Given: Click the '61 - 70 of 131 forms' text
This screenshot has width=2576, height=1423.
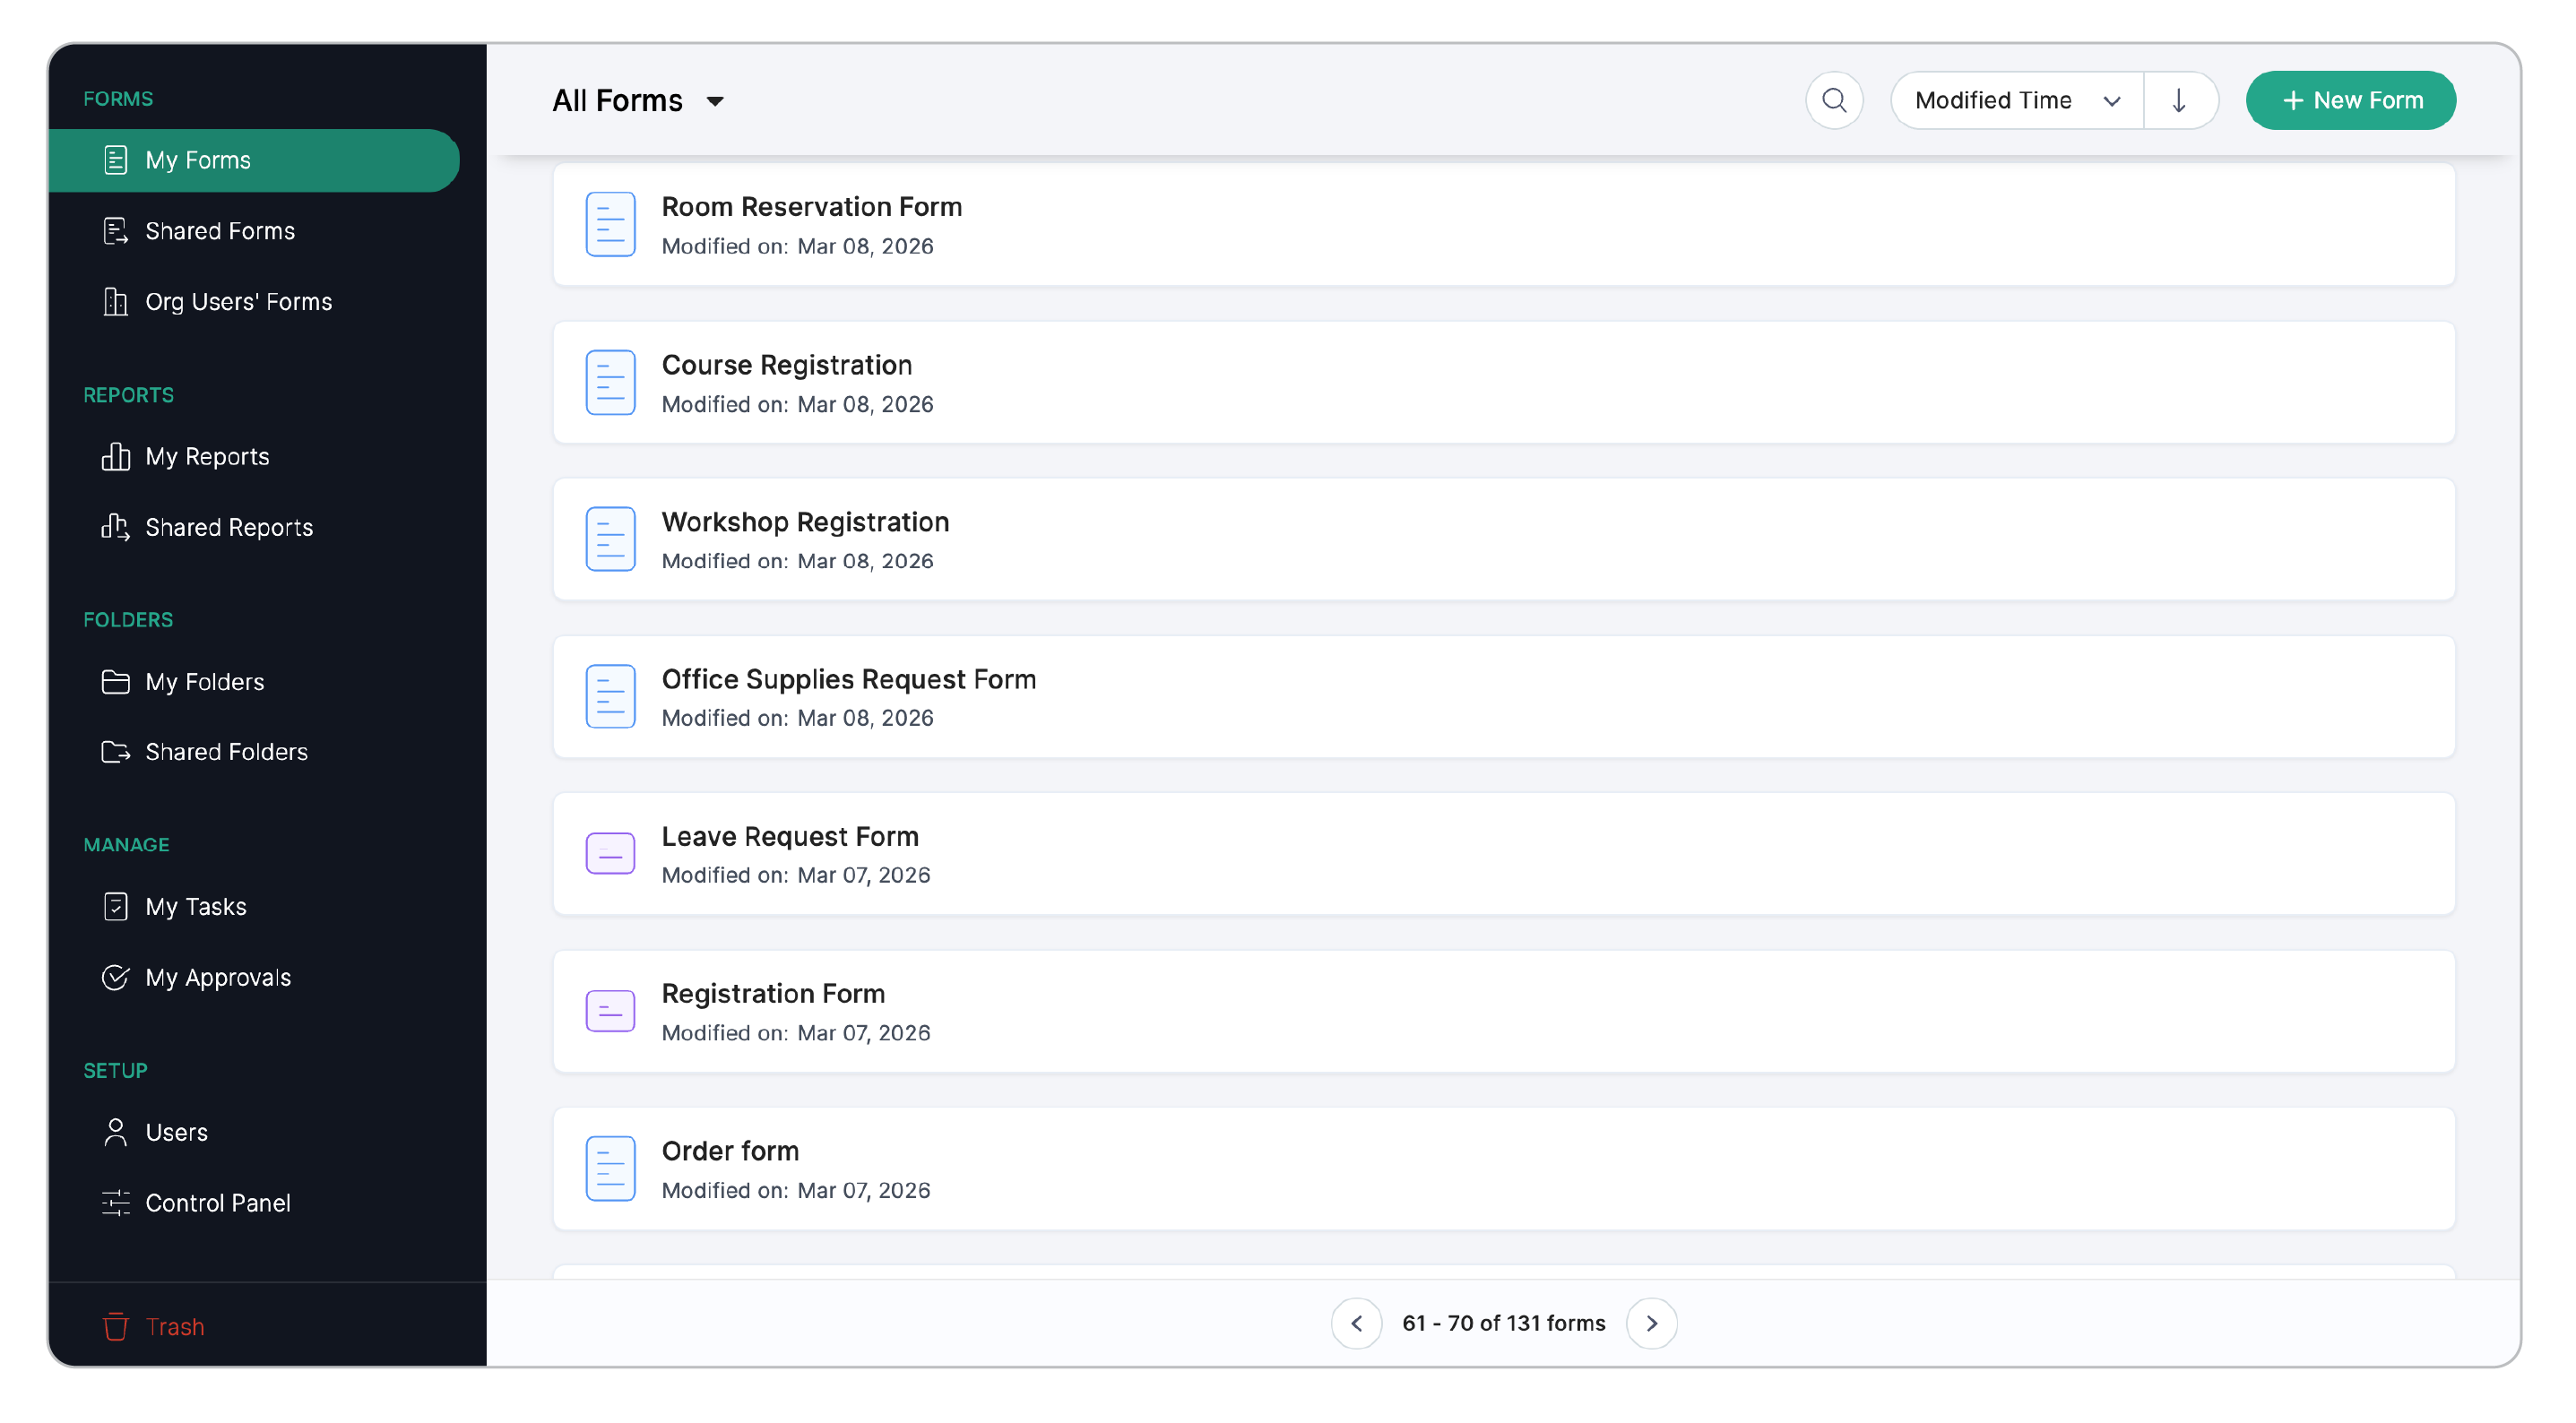Looking at the screenshot, I should click(x=1503, y=1323).
